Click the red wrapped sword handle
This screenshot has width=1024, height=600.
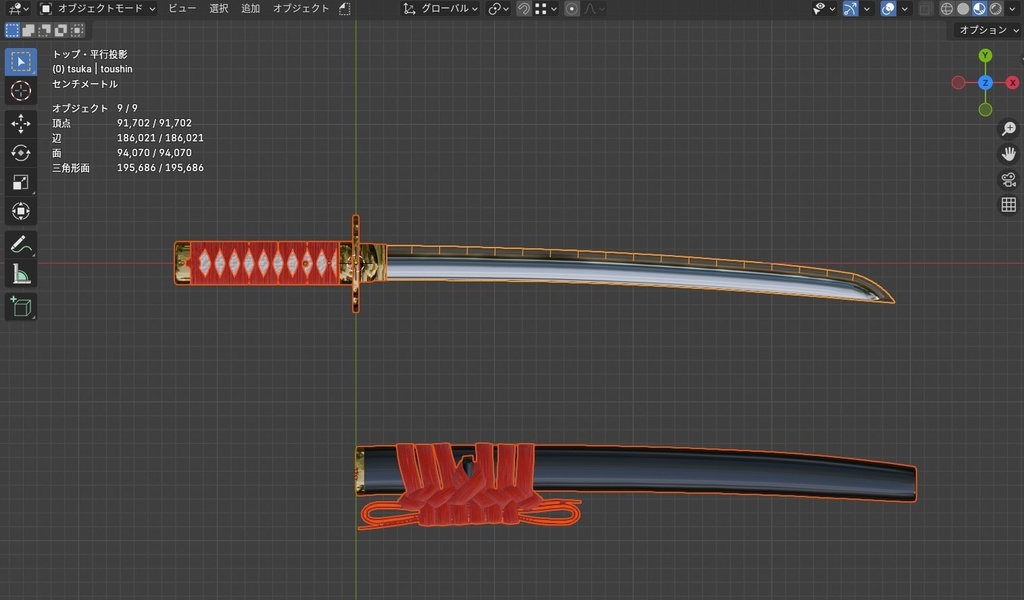pos(264,263)
